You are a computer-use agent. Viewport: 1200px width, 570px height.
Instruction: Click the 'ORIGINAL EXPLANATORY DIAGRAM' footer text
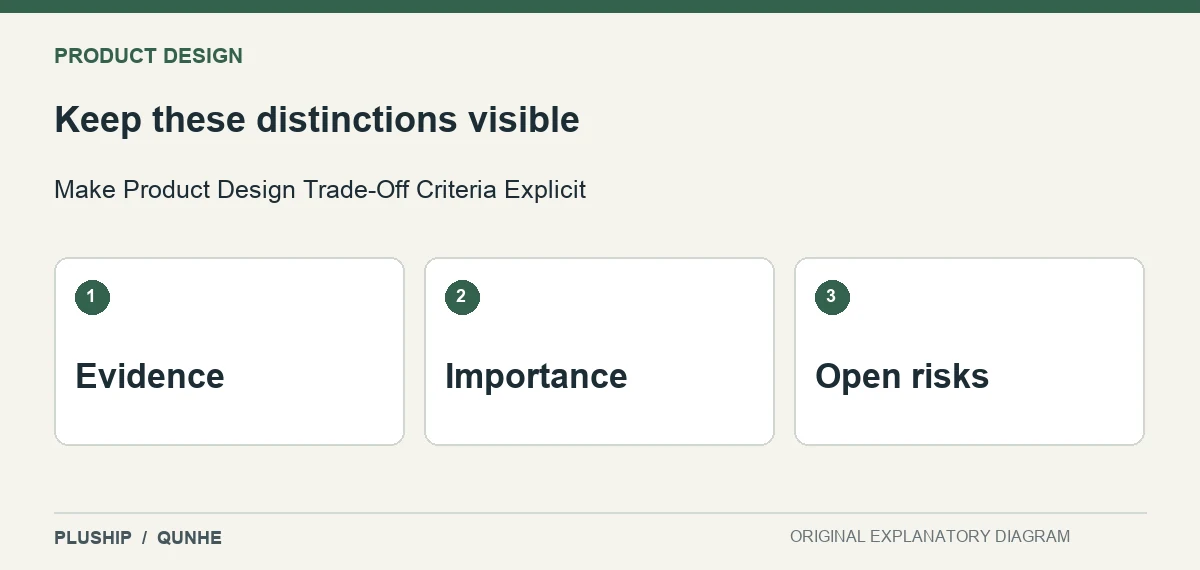[x=930, y=537]
